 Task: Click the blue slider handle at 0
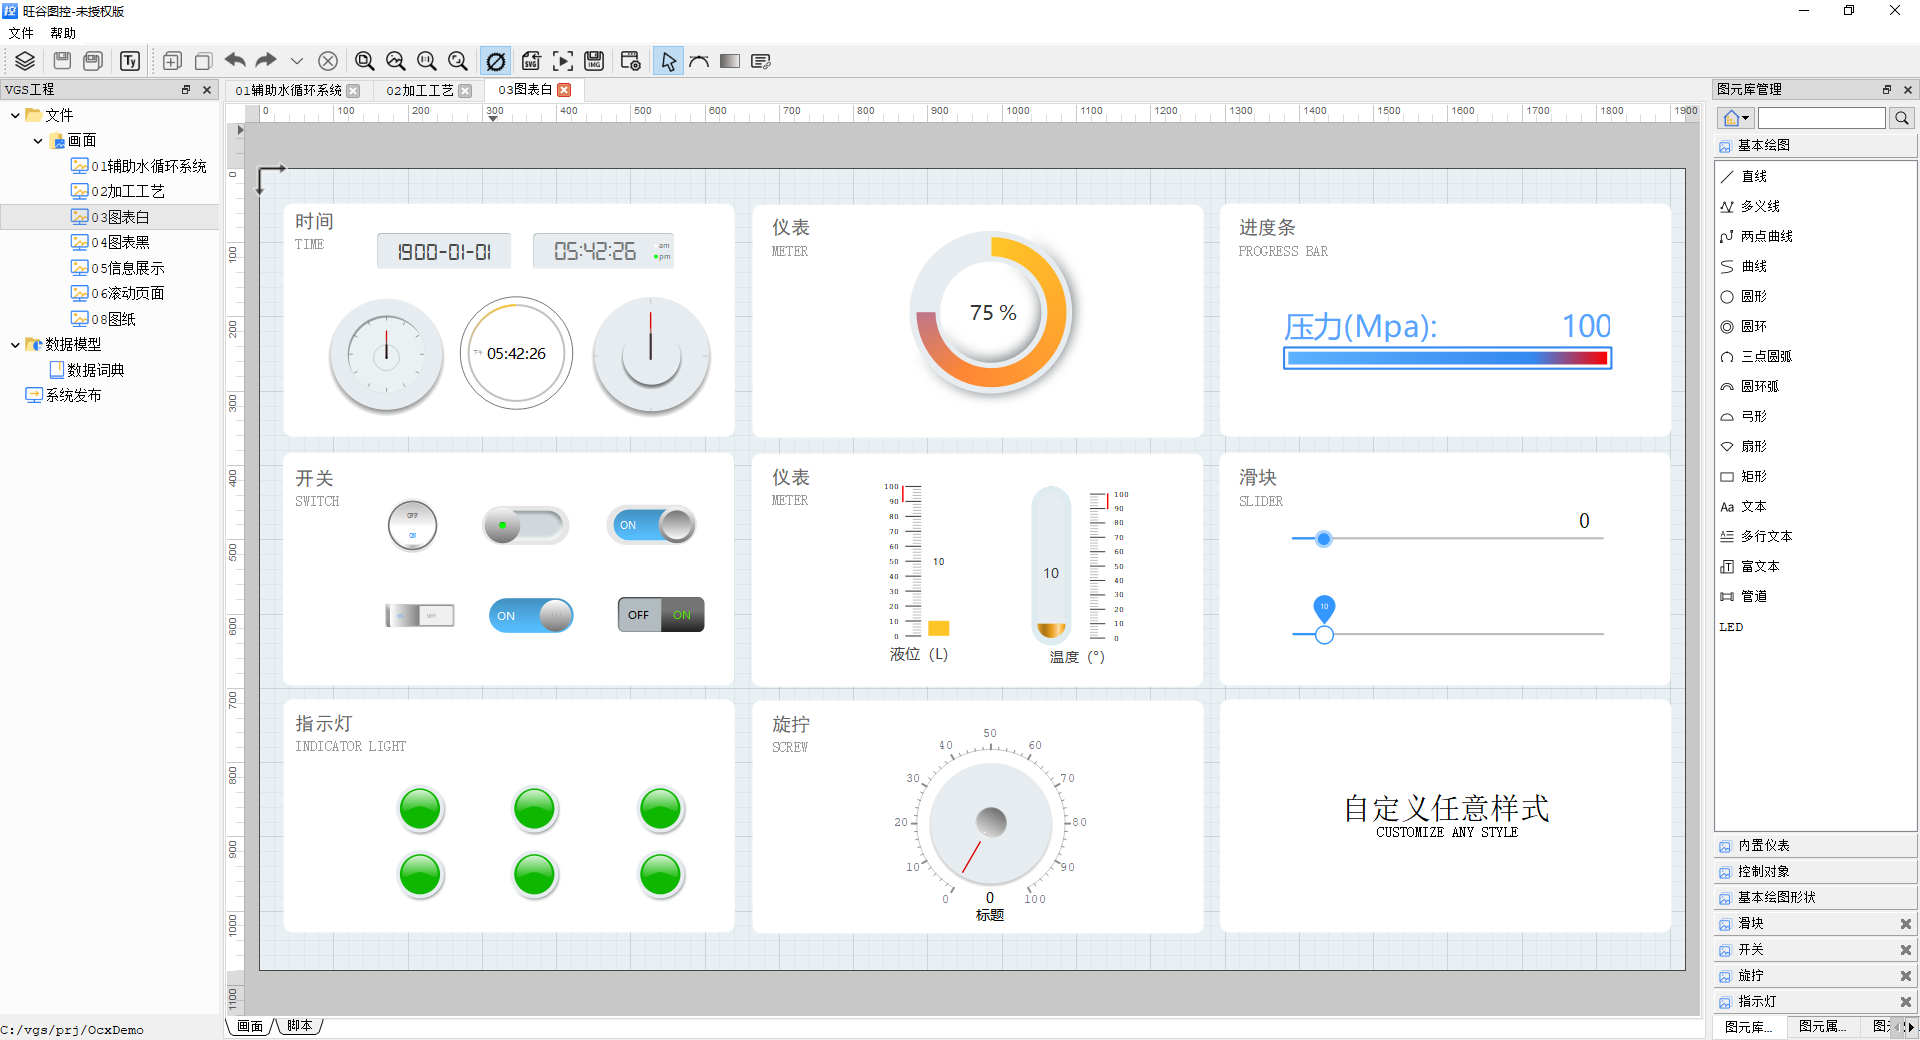(1324, 539)
